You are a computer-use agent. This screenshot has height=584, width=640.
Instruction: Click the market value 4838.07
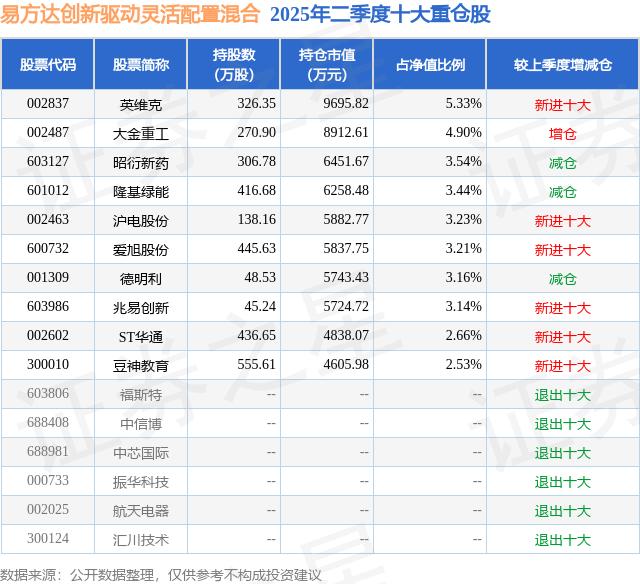coord(346,335)
